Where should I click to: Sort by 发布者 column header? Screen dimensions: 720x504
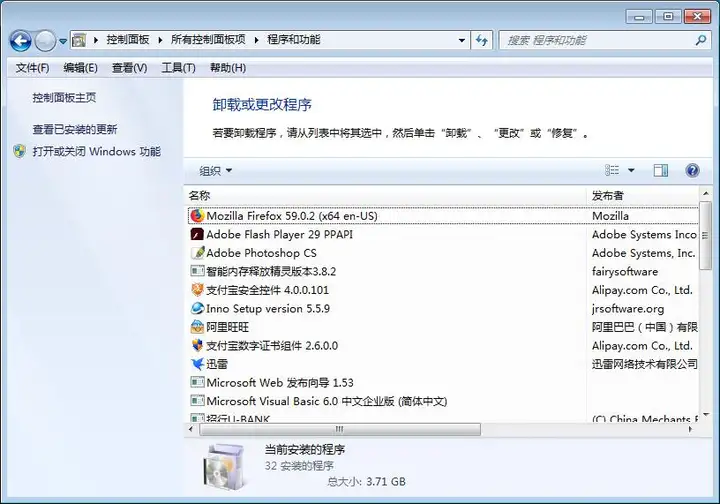pyautogui.click(x=642, y=196)
